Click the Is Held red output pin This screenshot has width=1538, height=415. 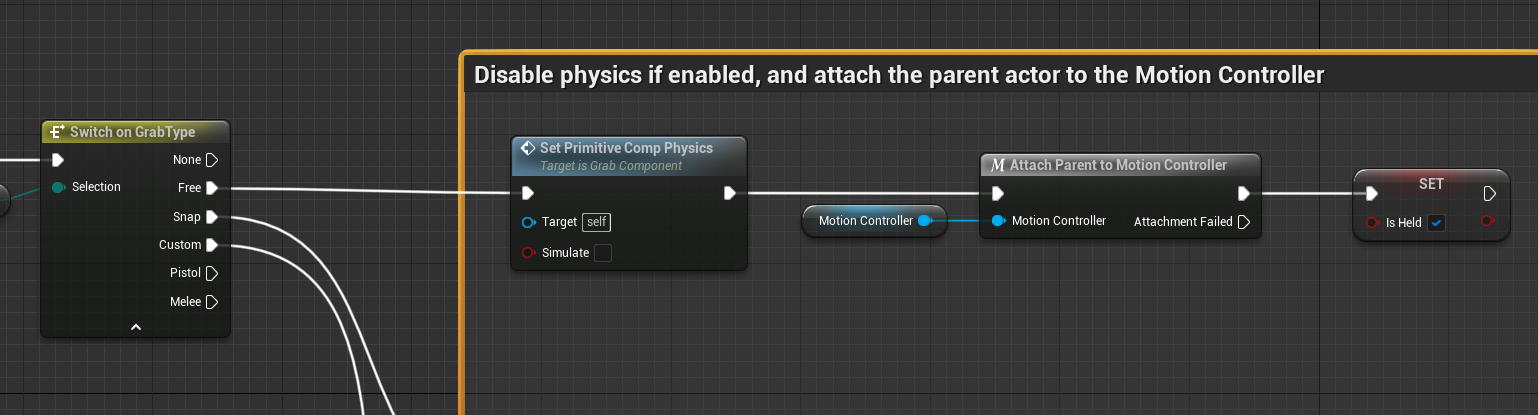(1487, 221)
